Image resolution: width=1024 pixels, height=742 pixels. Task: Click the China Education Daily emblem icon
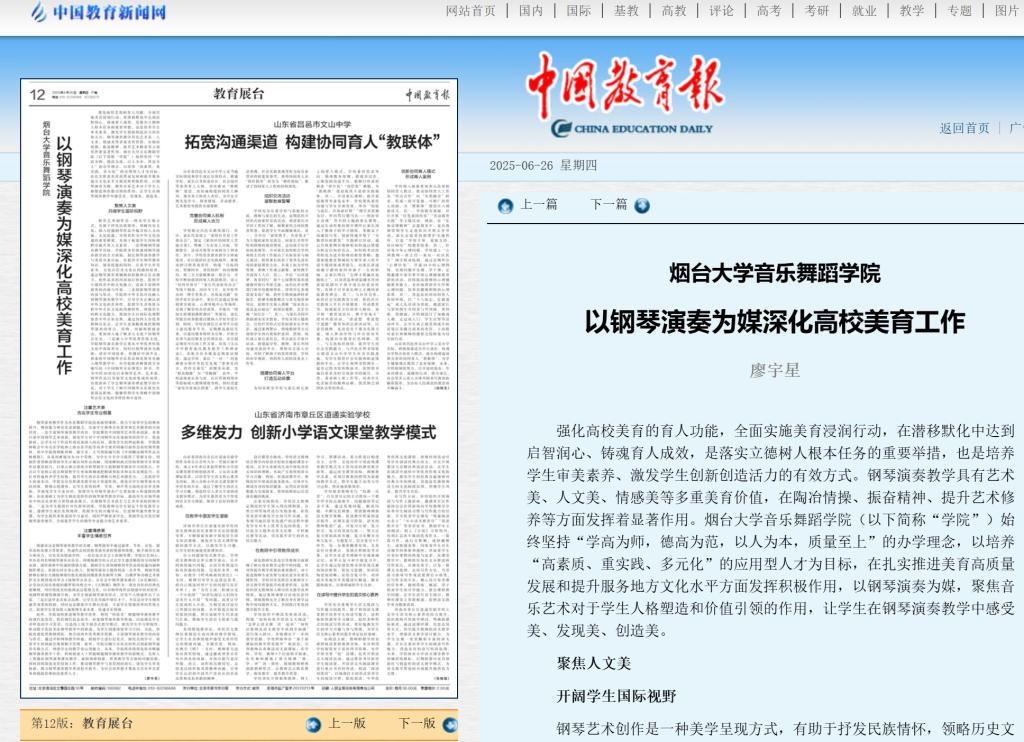pos(560,128)
